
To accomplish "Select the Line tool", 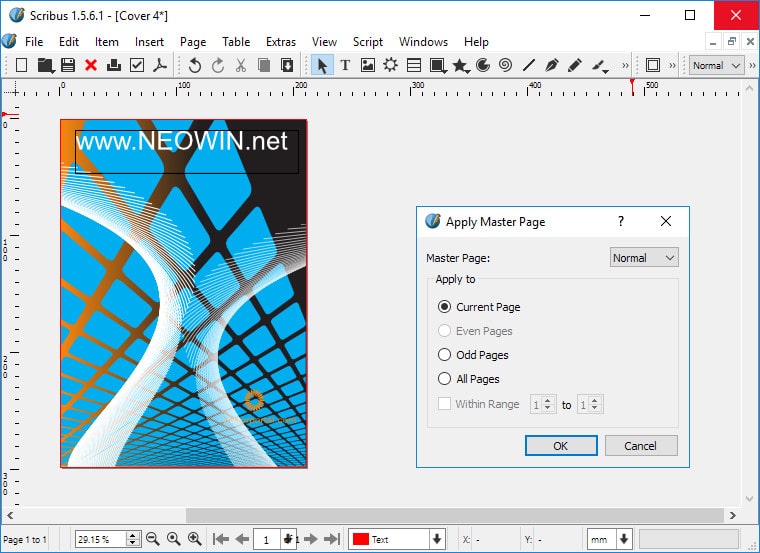I will click(x=529, y=65).
